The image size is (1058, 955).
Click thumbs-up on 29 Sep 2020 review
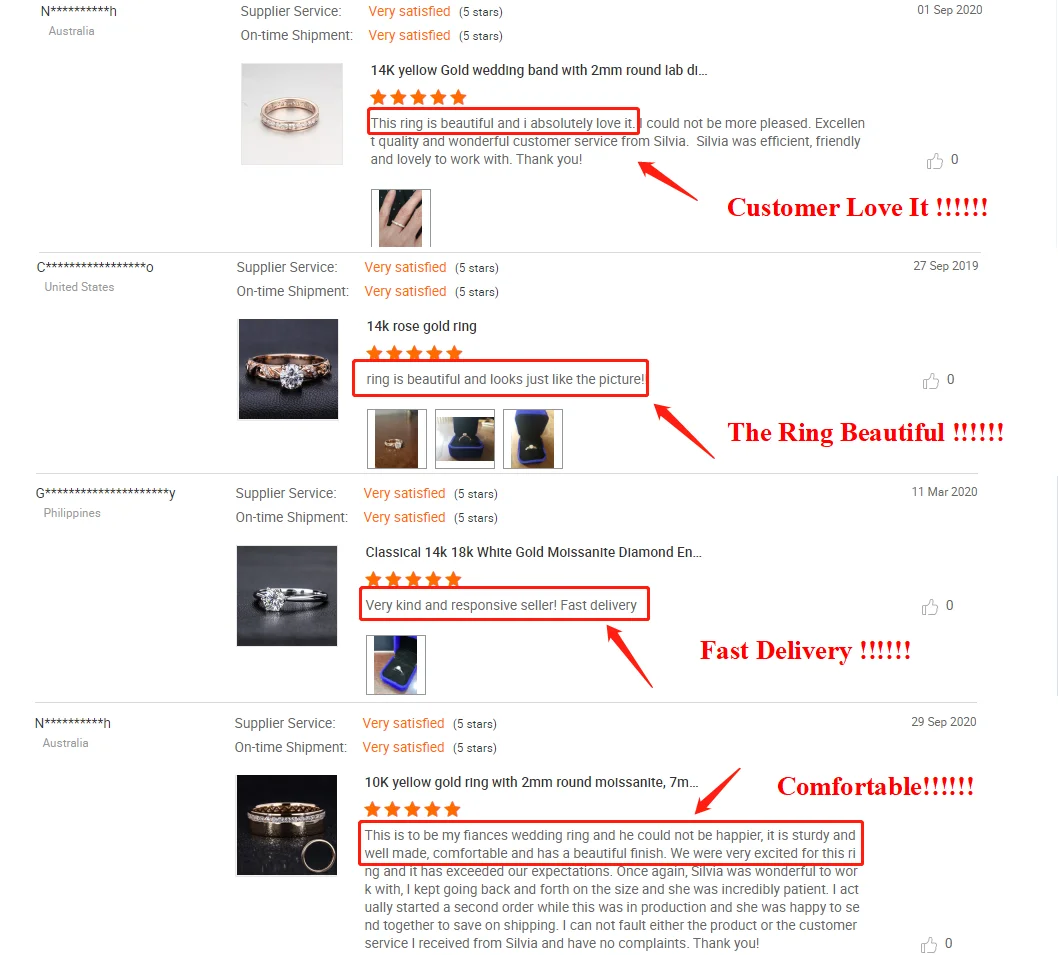tap(929, 944)
